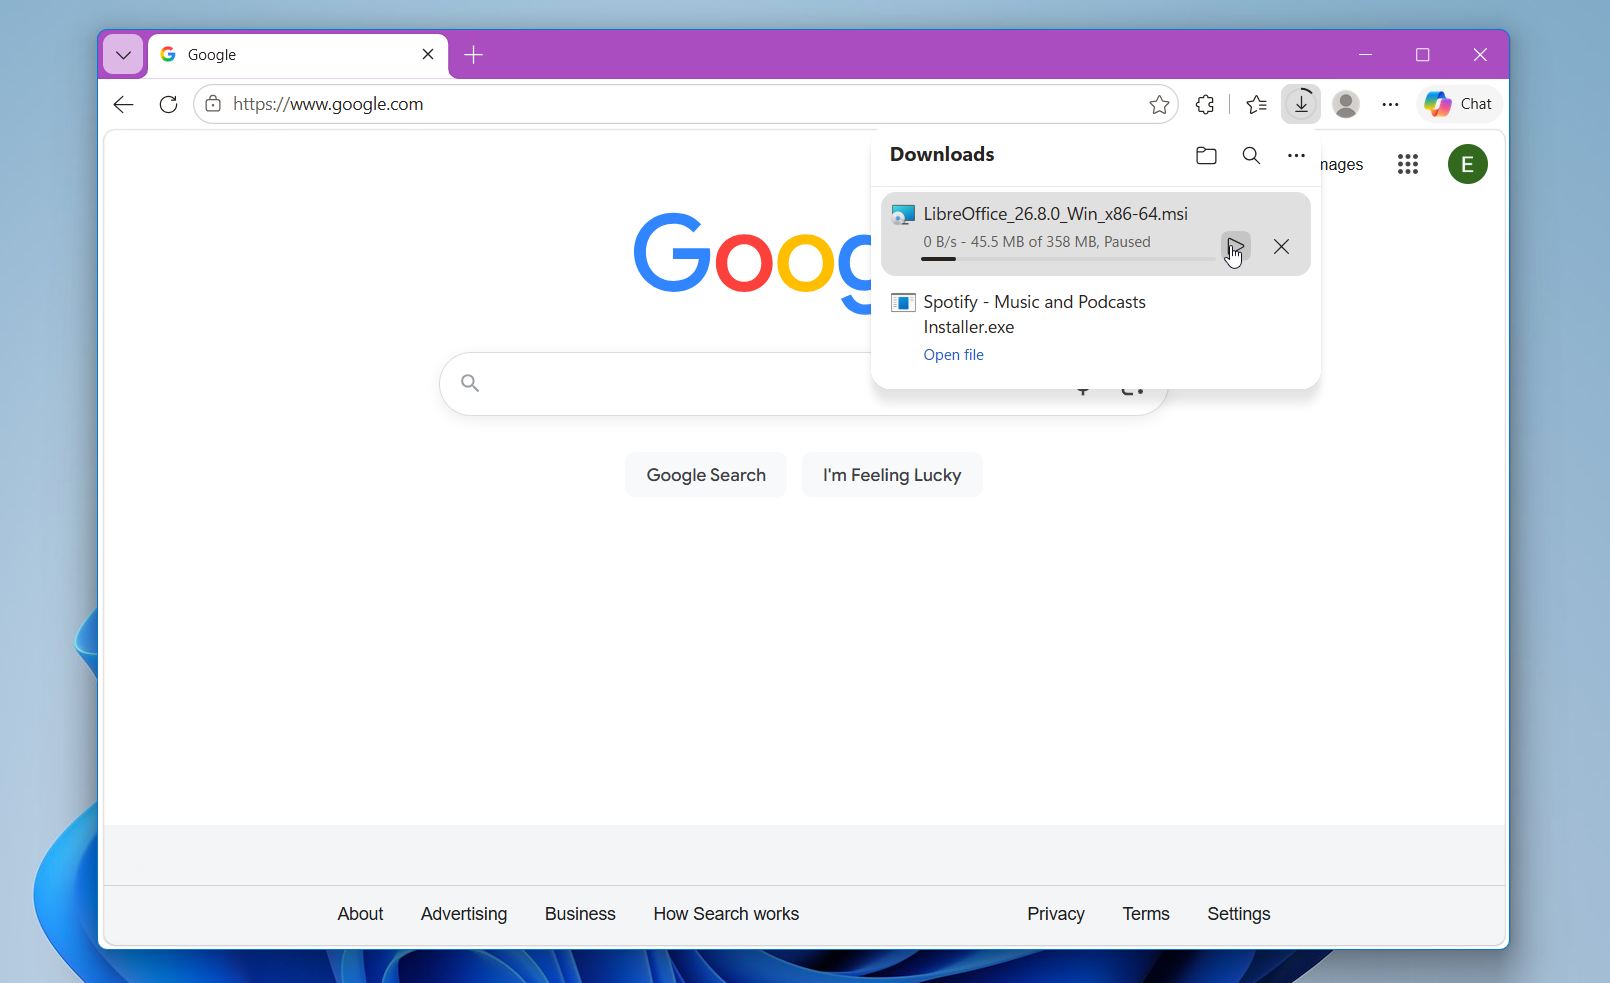
Task: Open the Google account E avatar
Action: pos(1467,164)
